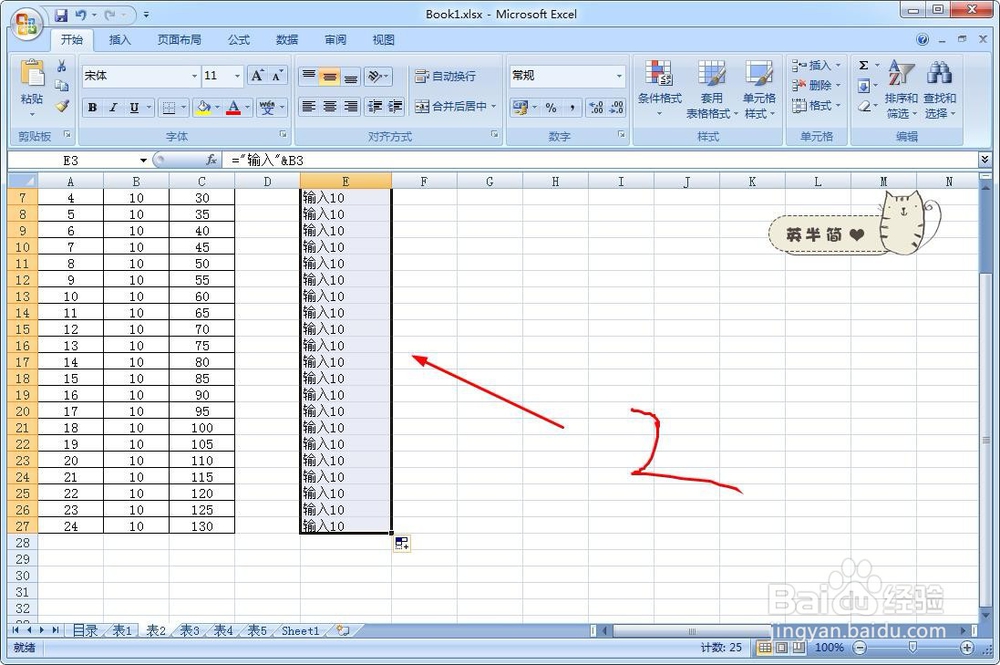Select column E header

click(x=346, y=181)
